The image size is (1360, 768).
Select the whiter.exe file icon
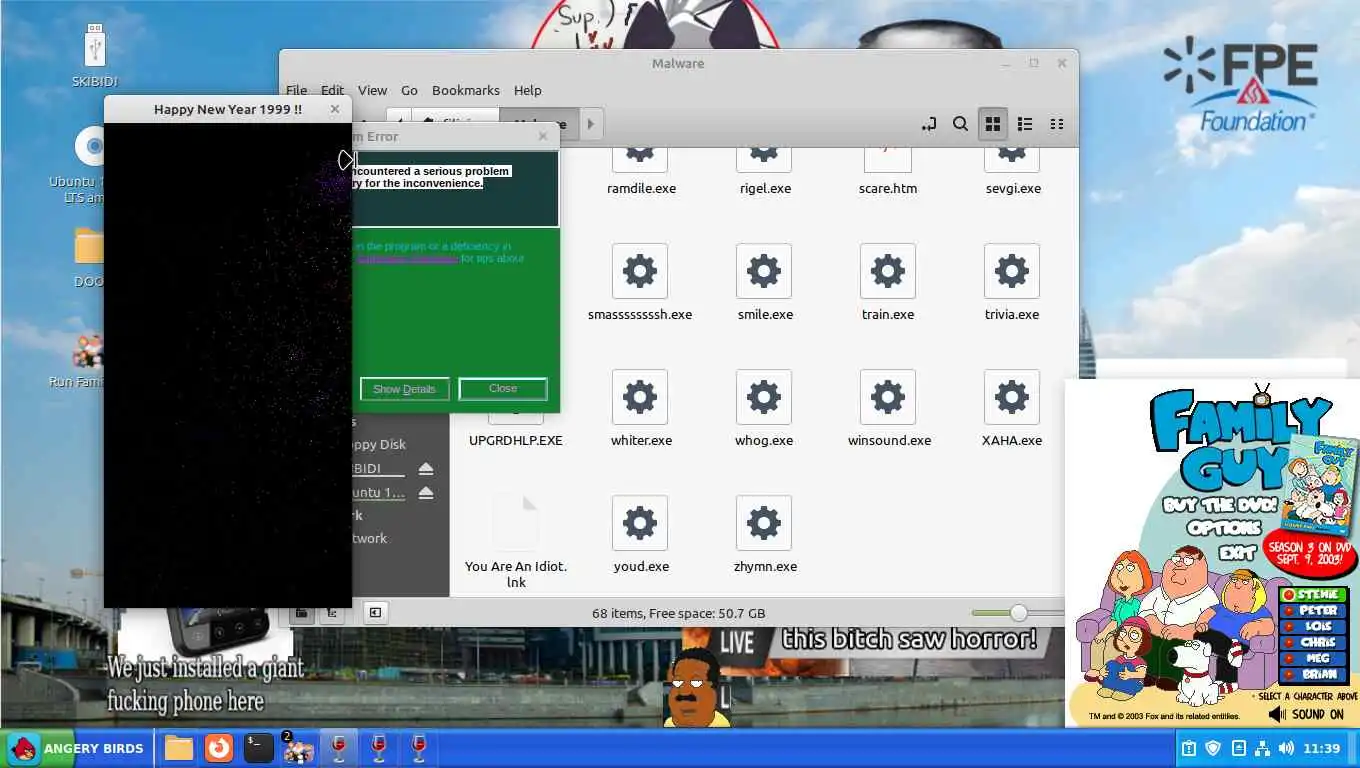[x=640, y=397]
